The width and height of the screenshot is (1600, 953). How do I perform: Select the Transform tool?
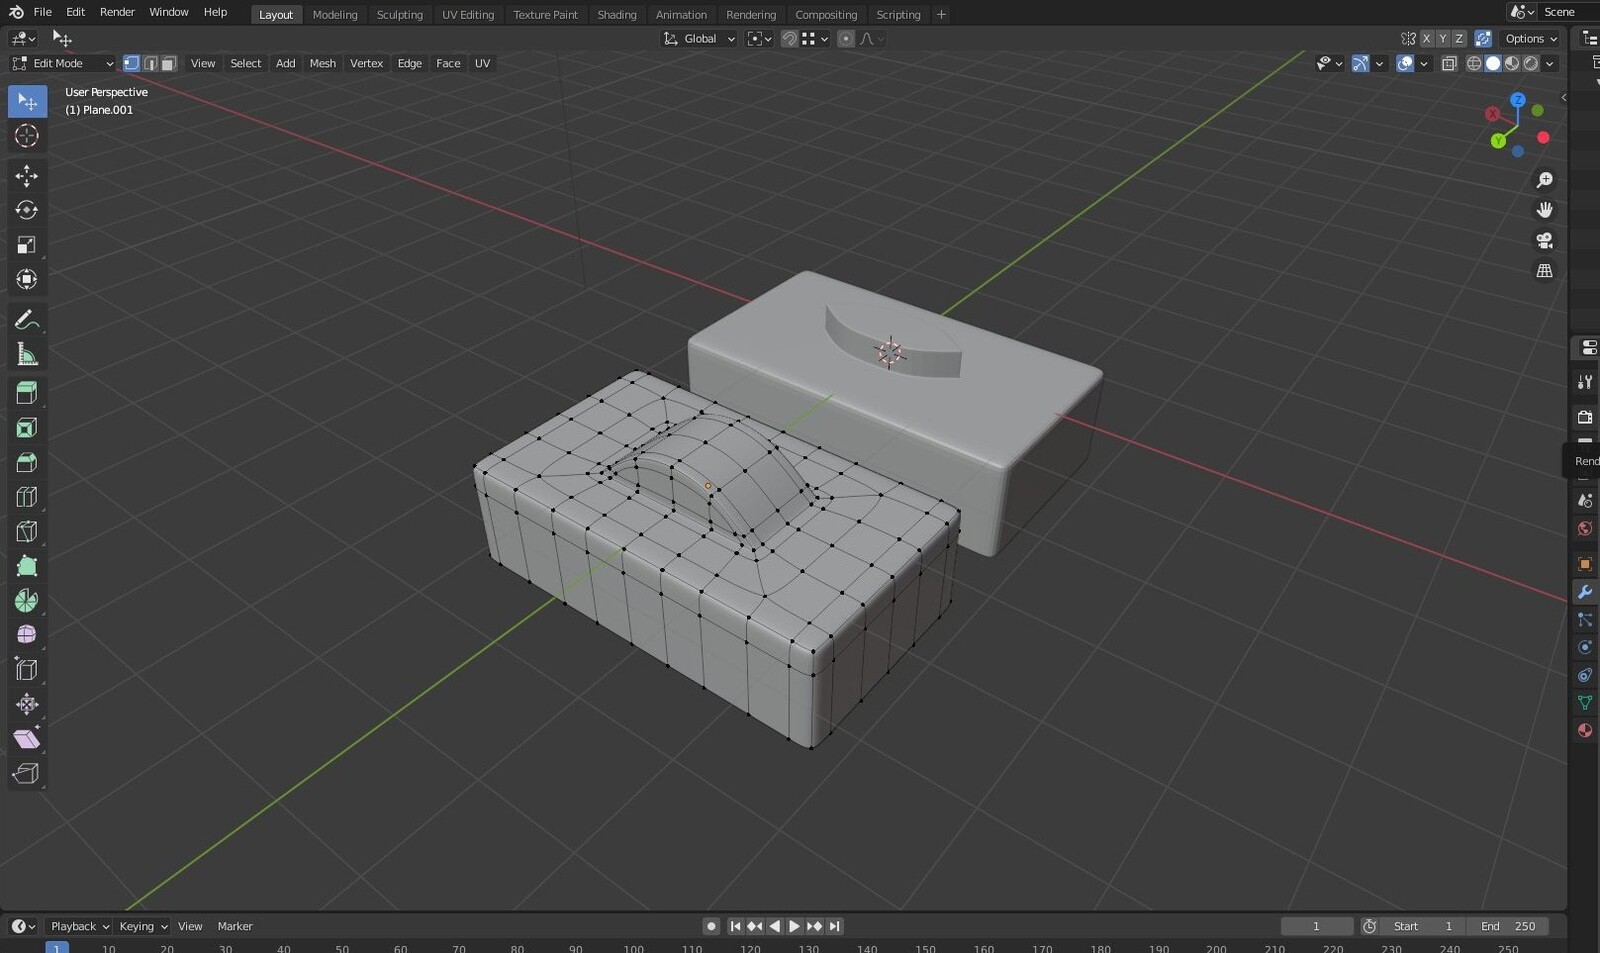tap(27, 279)
